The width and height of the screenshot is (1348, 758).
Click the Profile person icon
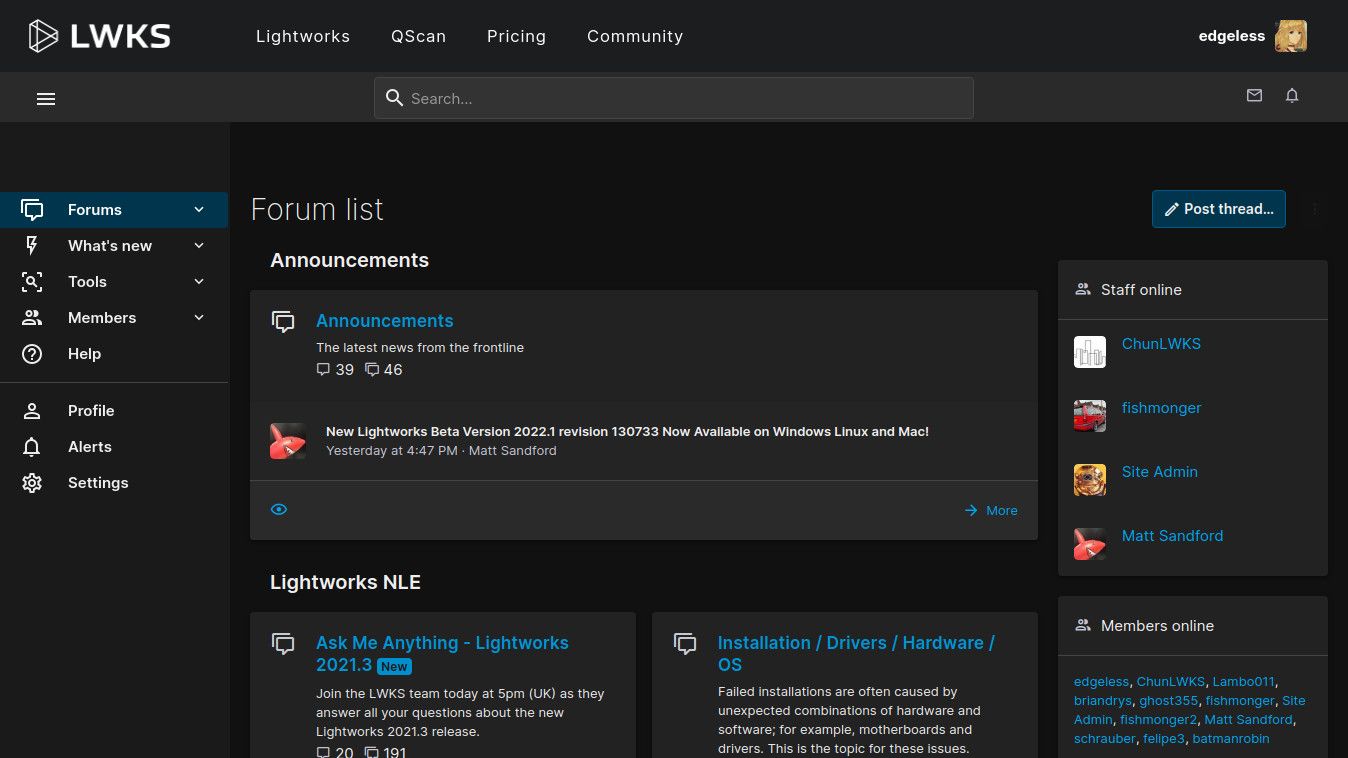[x=32, y=411]
